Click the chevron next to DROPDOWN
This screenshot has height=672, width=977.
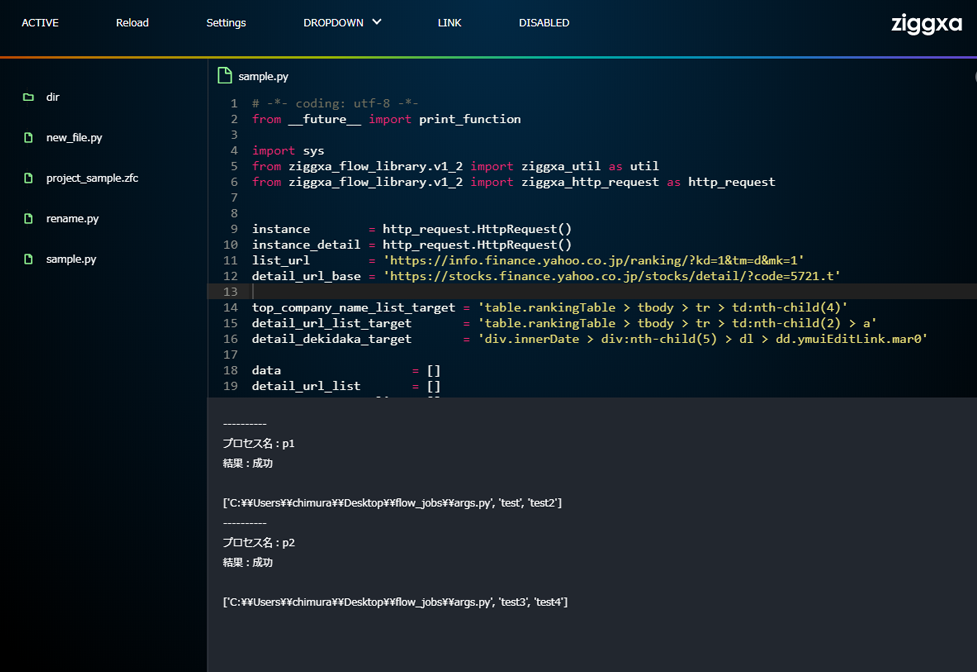376,22
